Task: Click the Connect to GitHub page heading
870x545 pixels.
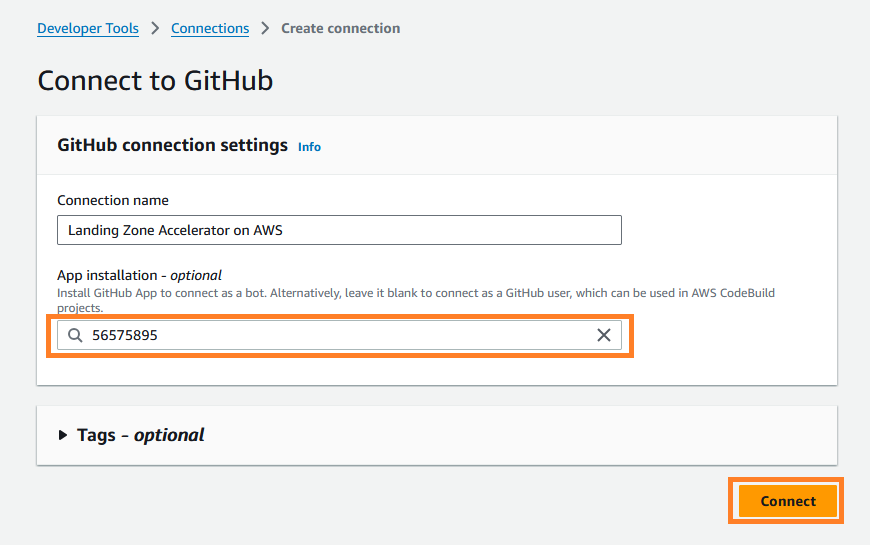Action: coord(155,80)
